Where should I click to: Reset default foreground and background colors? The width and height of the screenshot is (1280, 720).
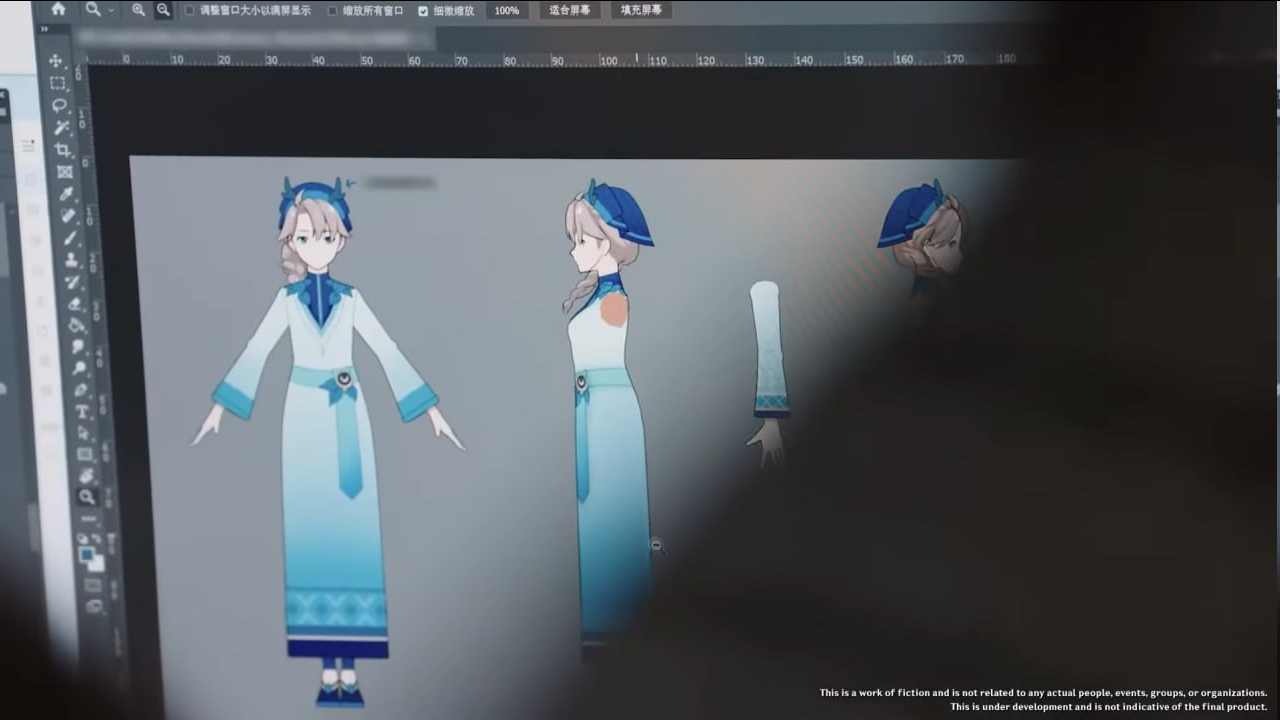tap(83, 538)
